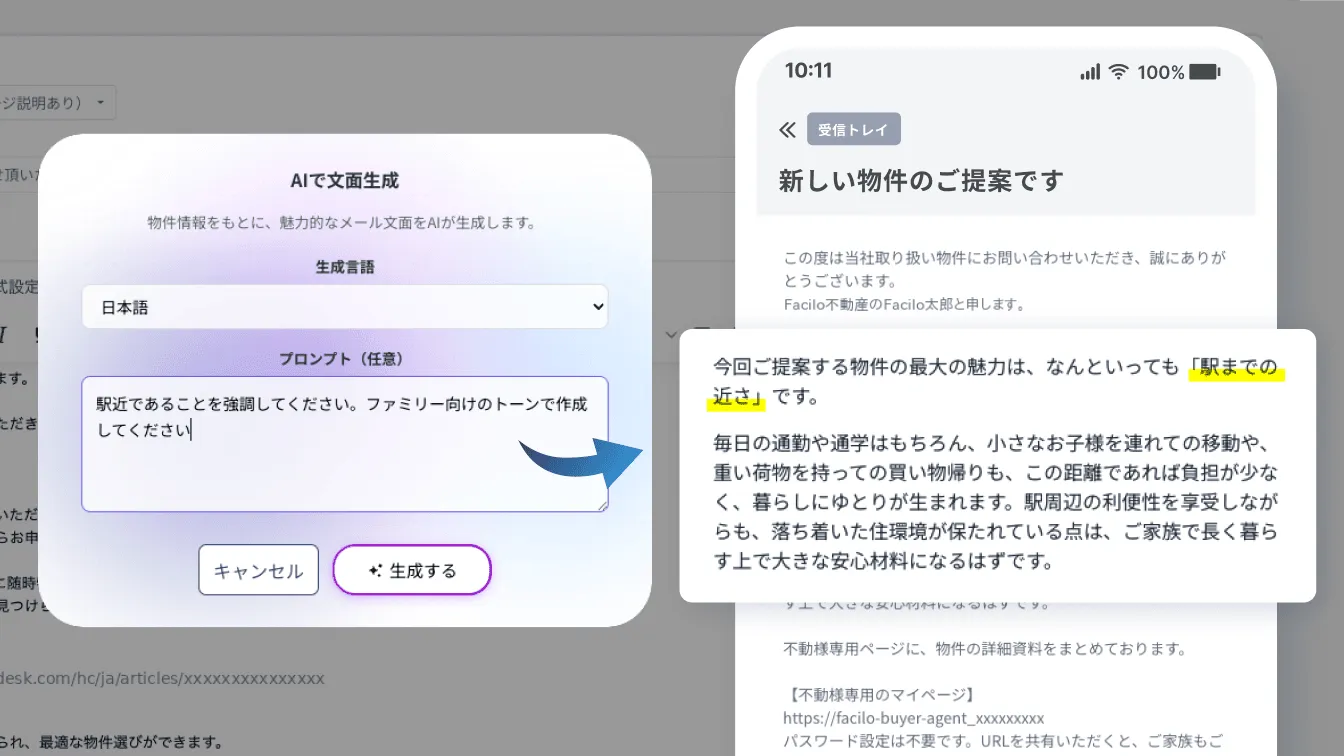Click the sparkle icon on 生成する
This screenshot has height=756, width=1344.
click(x=375, y=571)
